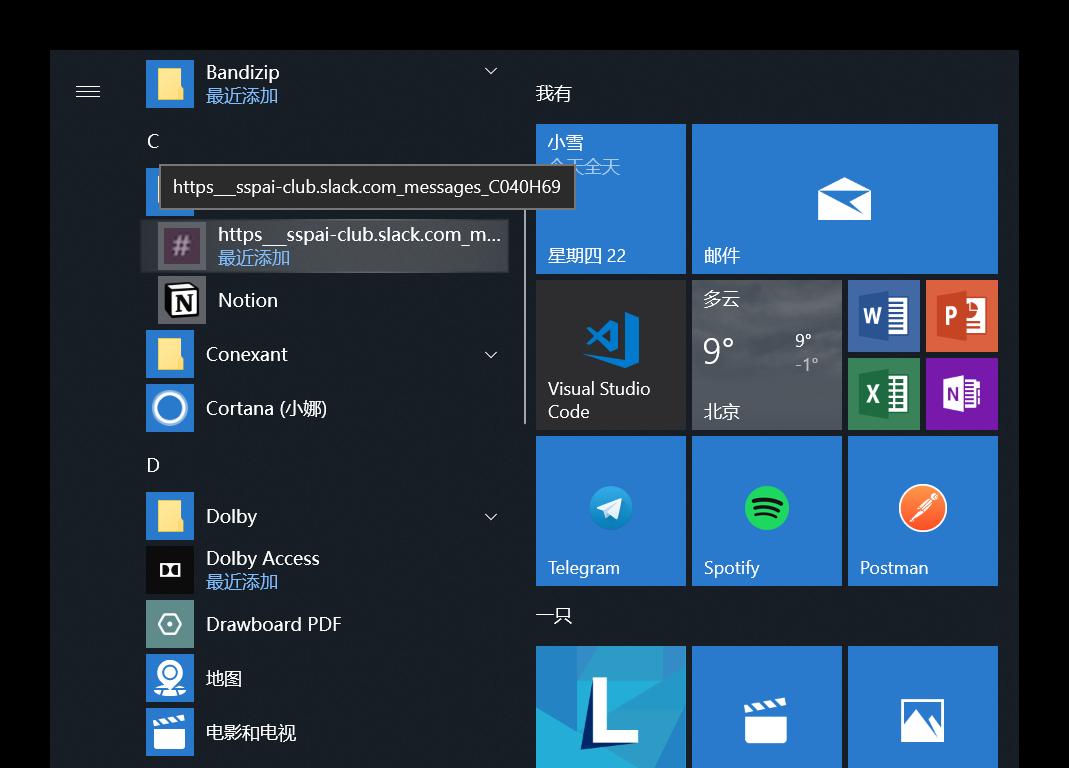This screenshot has height=768, width=1069.
Task: Launch the OneNote tile
Action: point(962,394)
